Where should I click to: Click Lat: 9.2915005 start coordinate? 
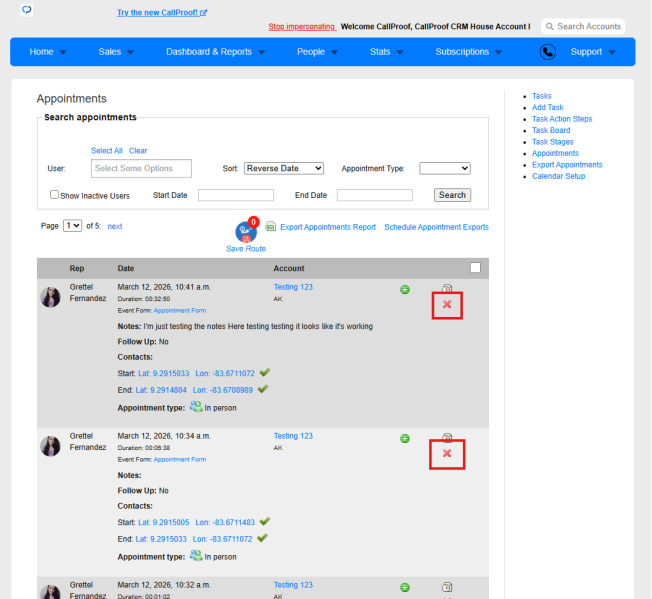(x=163, y=522)
